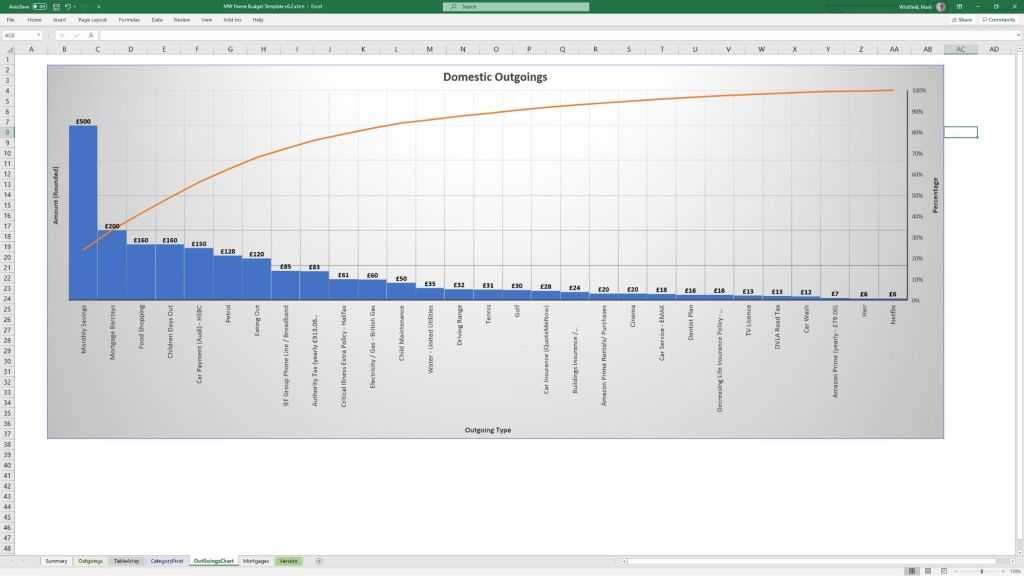The height and width of the screenshot is (576, 1024).
Task: Switch to the Mortgages sheet tab
Action: coord(256,561)
